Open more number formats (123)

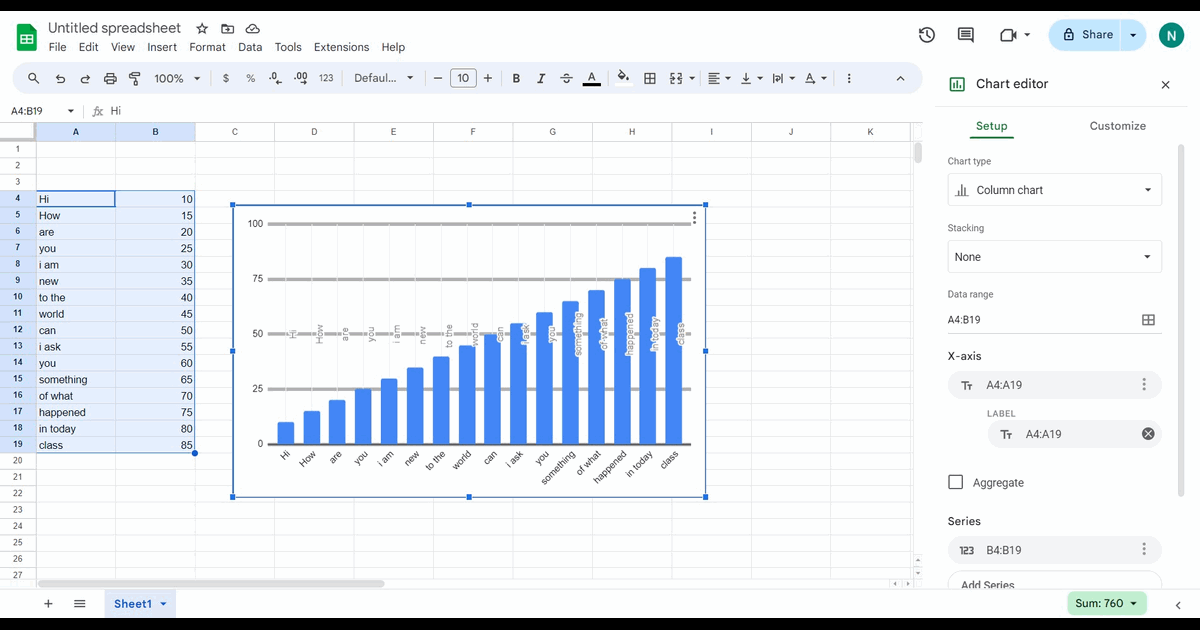pos(326,78)
